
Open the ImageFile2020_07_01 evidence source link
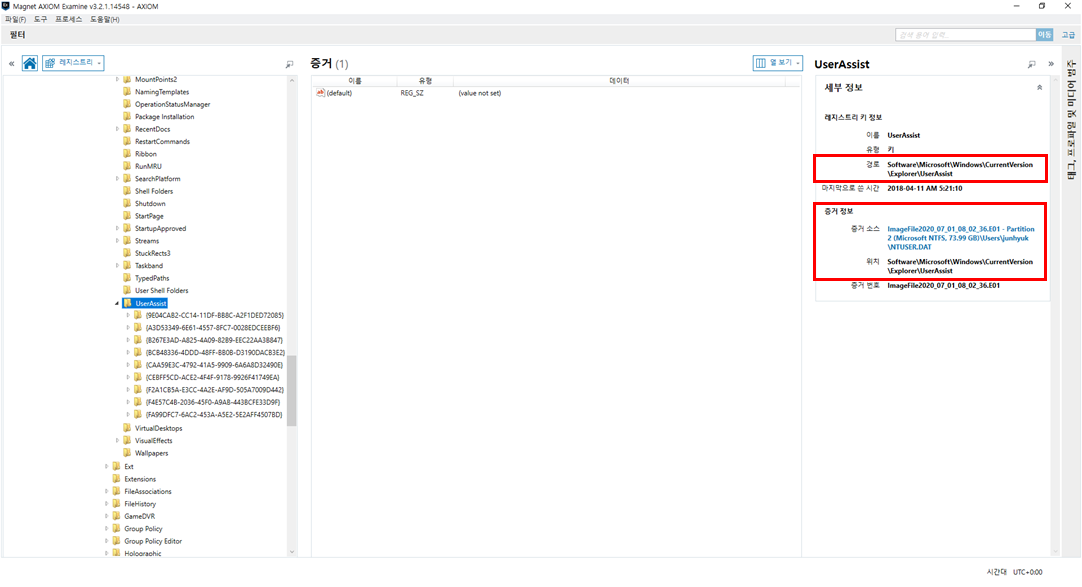[961, 238]
